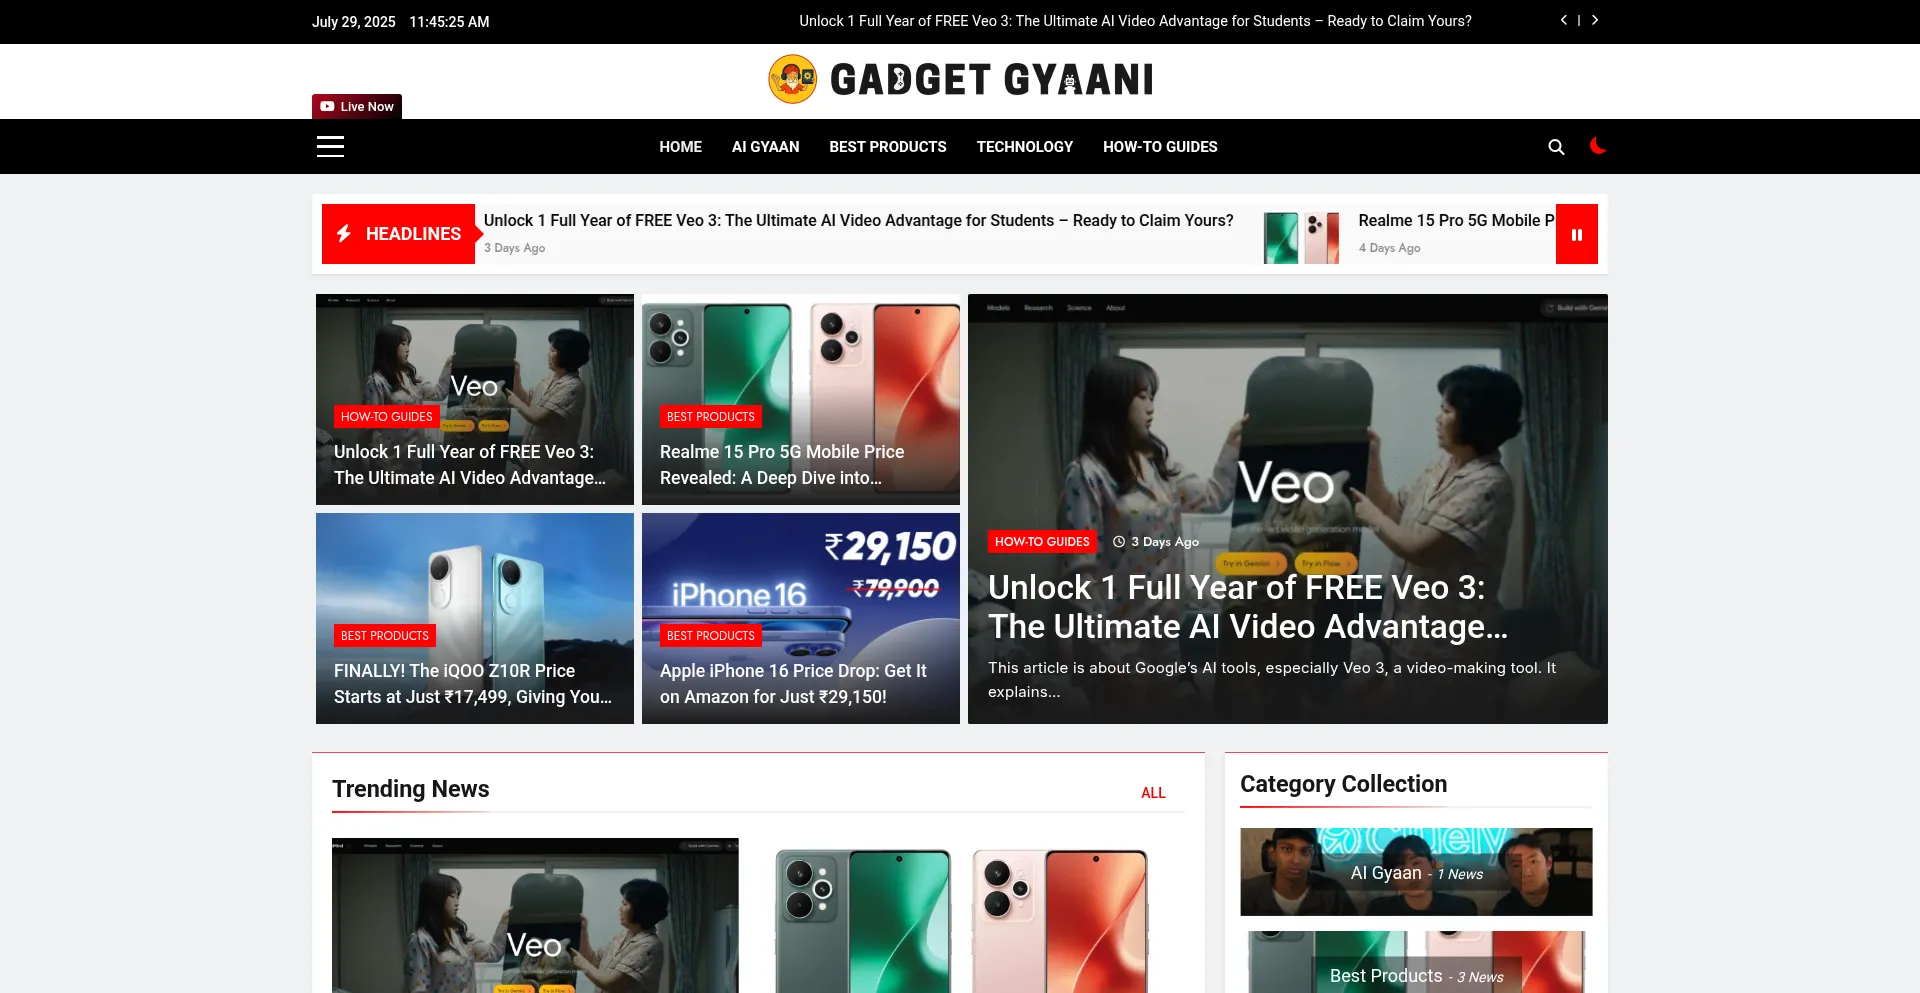This screenshot has height=993, width=1920.
Task: Open the hamburger sidebar menu
Action: click(330, 147)
